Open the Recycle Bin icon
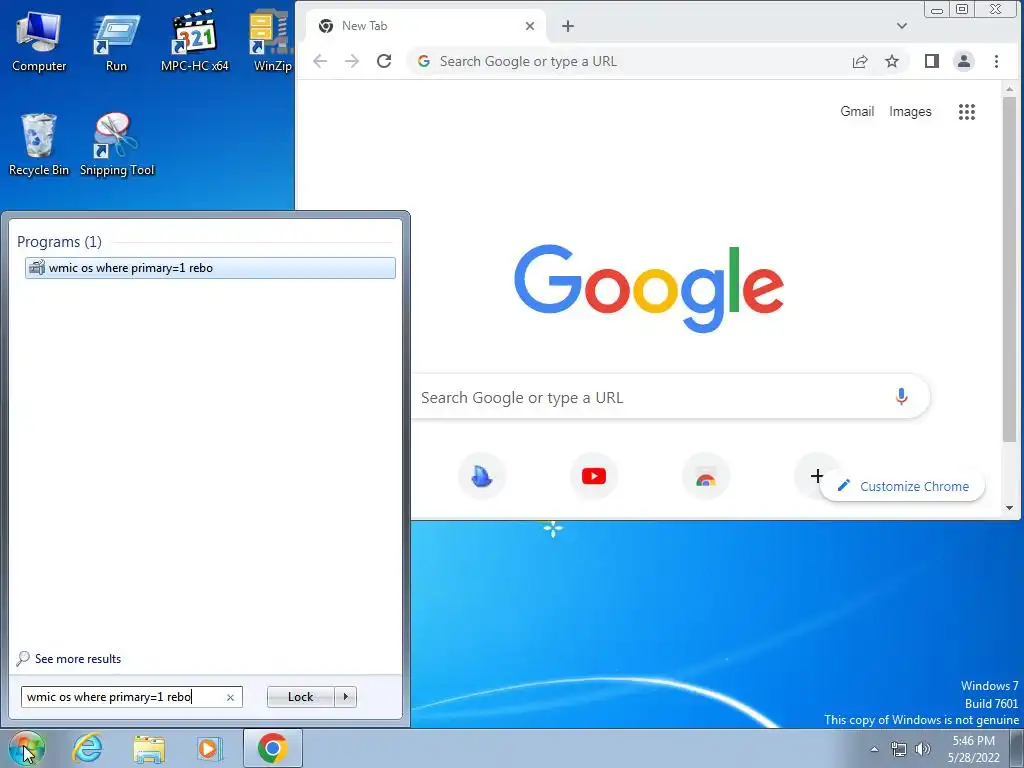 tap(39, 144)
